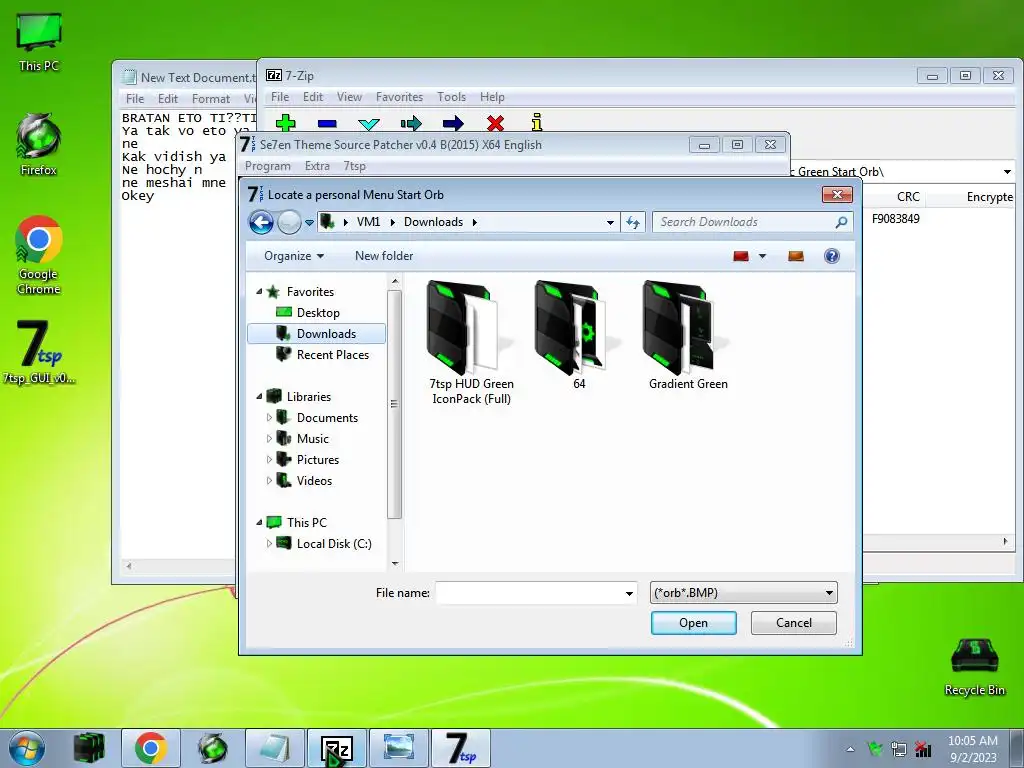Select the Gradient Green folder

coord(688,335)
